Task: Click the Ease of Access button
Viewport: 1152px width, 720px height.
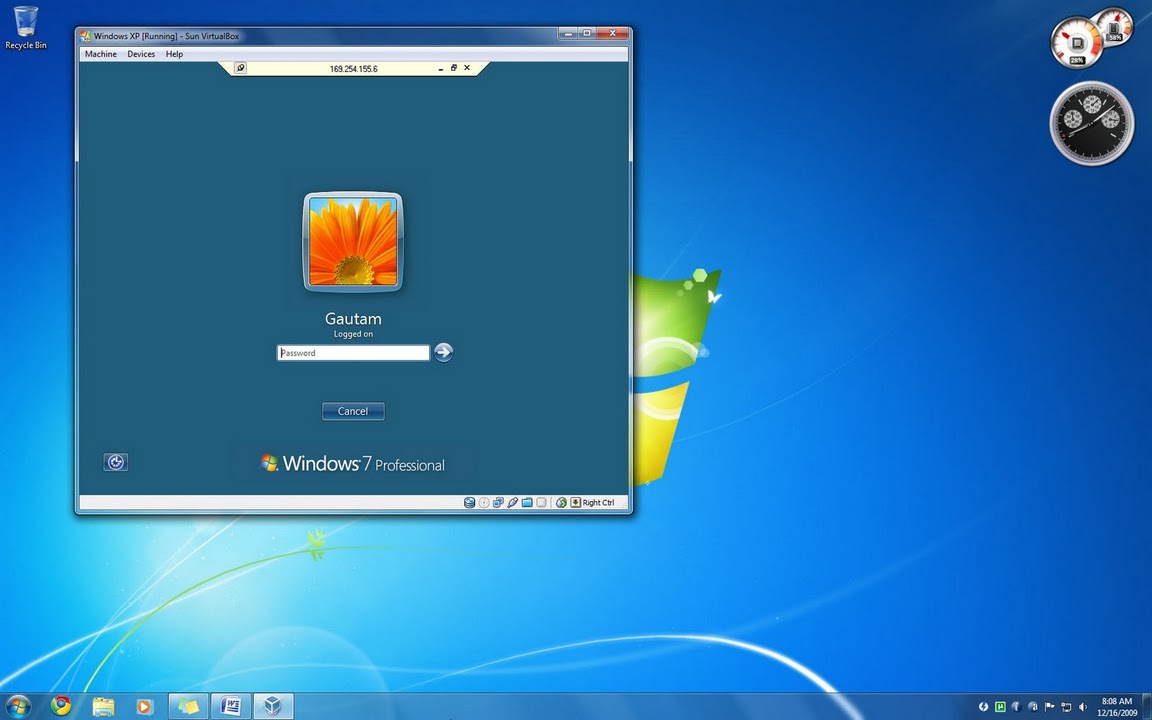Action: [x=115, y=462]
